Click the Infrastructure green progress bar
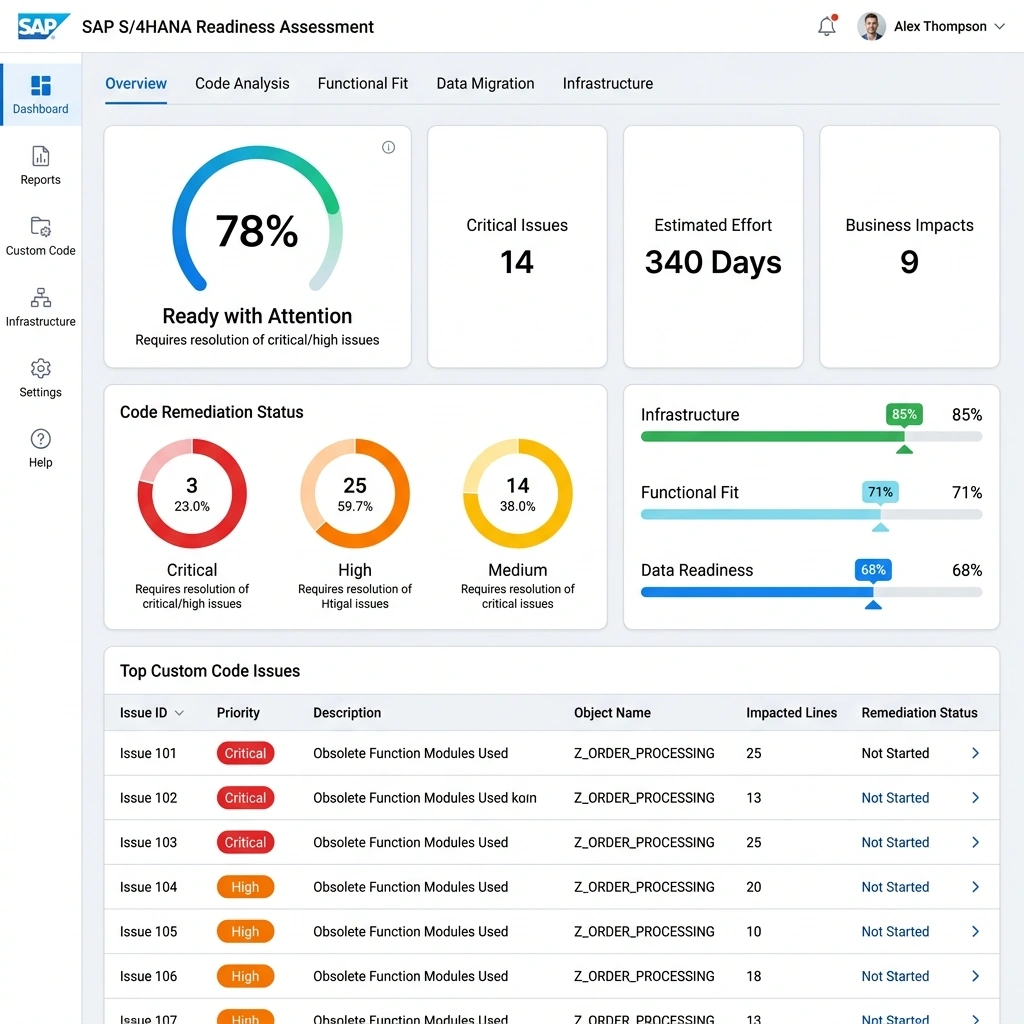 pos(811,436)
